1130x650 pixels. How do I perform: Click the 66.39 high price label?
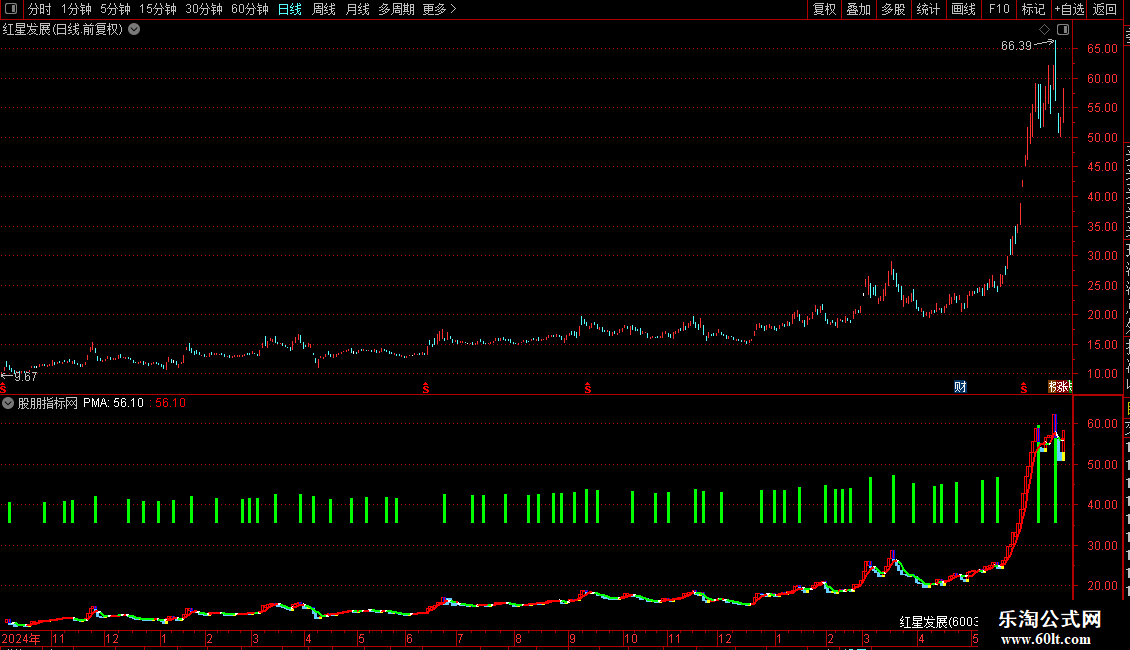pyautogui.click(x=1016, y=46)
